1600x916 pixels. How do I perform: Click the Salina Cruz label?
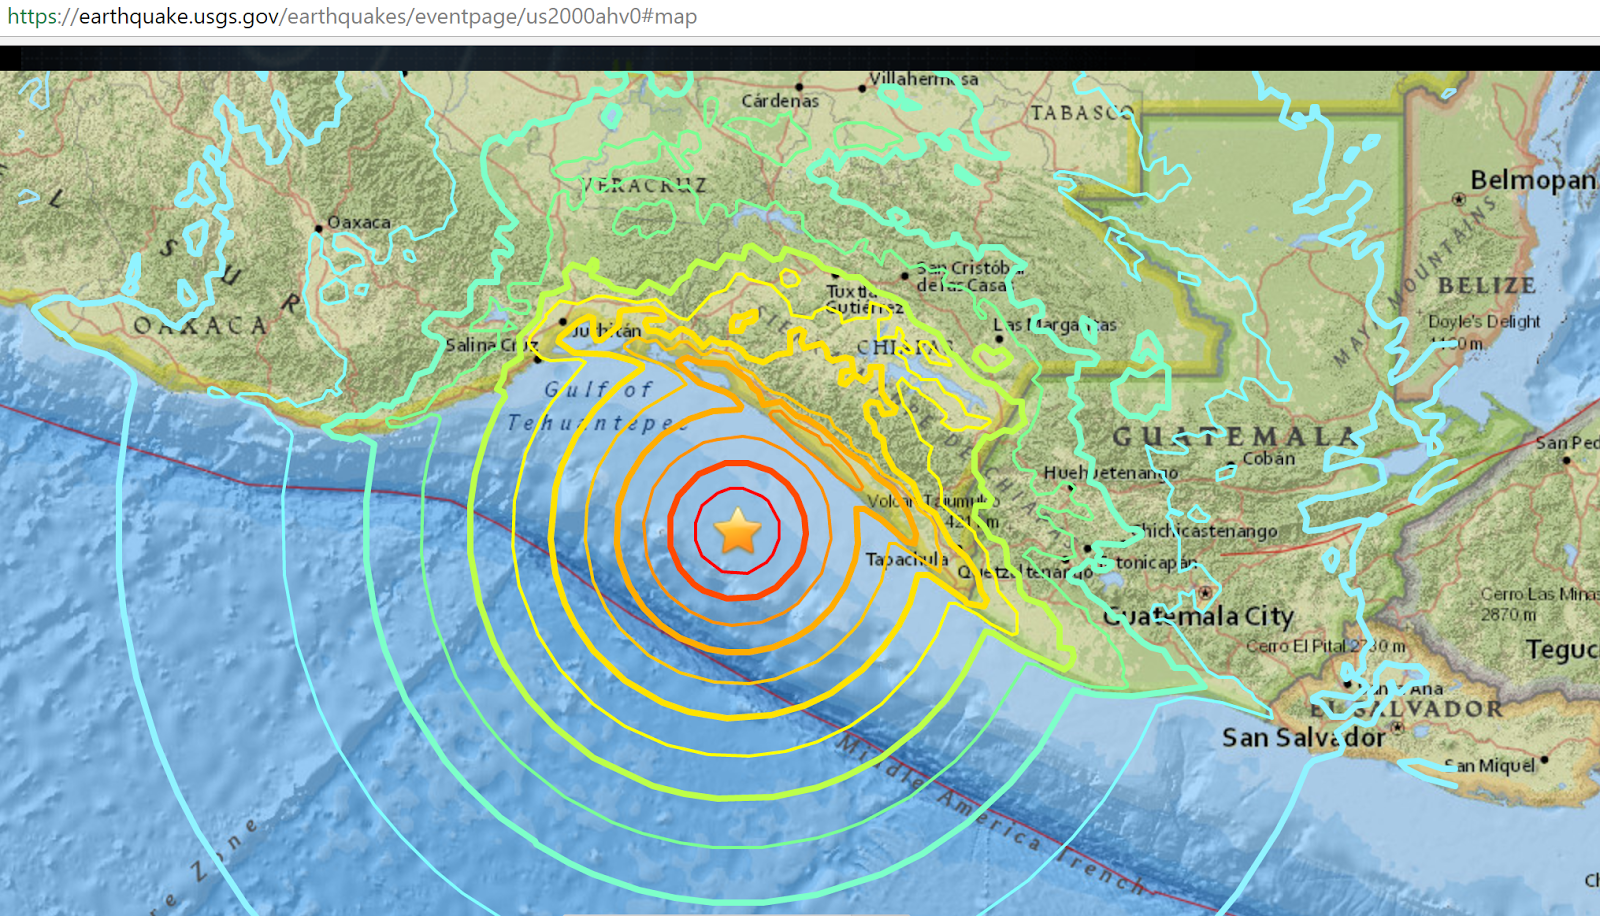[491, 345]
